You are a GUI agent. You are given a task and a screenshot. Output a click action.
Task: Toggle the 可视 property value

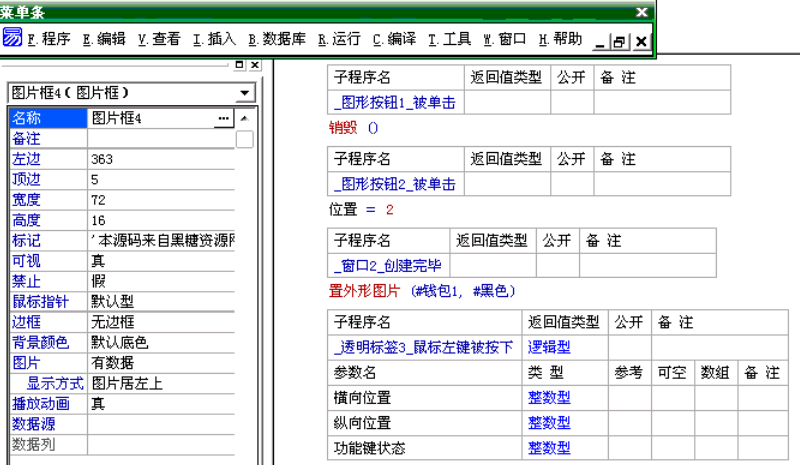click(160, 261)
